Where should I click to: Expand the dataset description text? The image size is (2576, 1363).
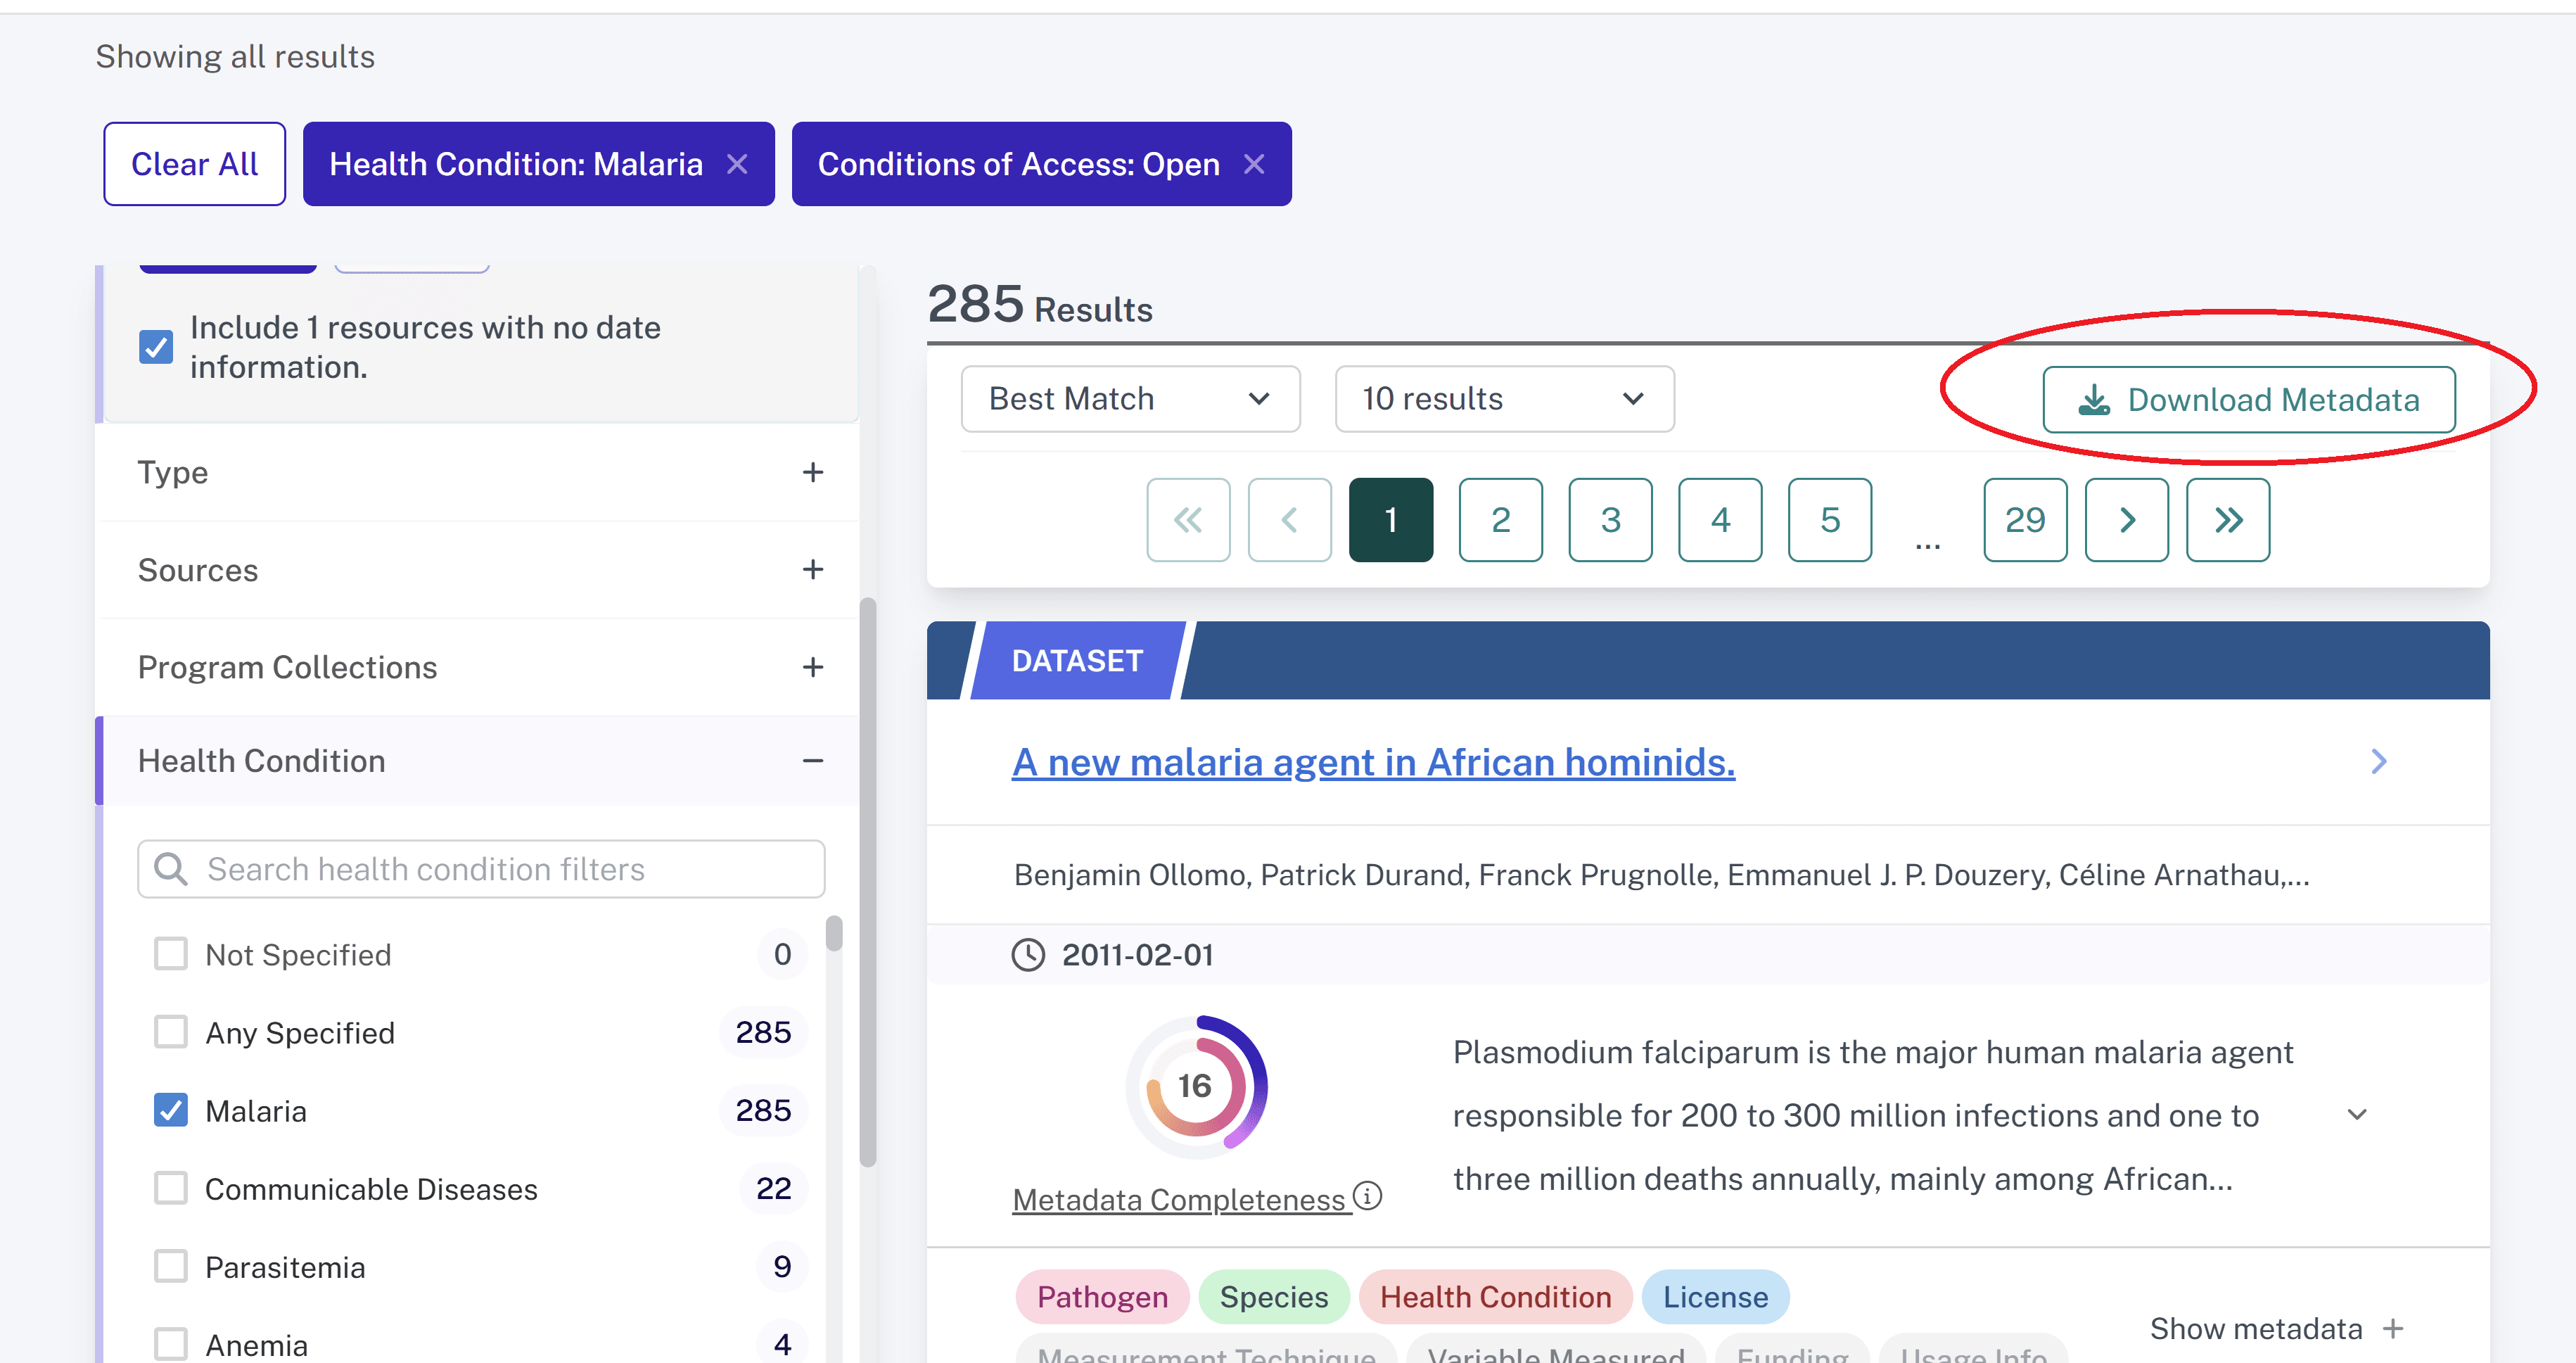(2357, 1115)
